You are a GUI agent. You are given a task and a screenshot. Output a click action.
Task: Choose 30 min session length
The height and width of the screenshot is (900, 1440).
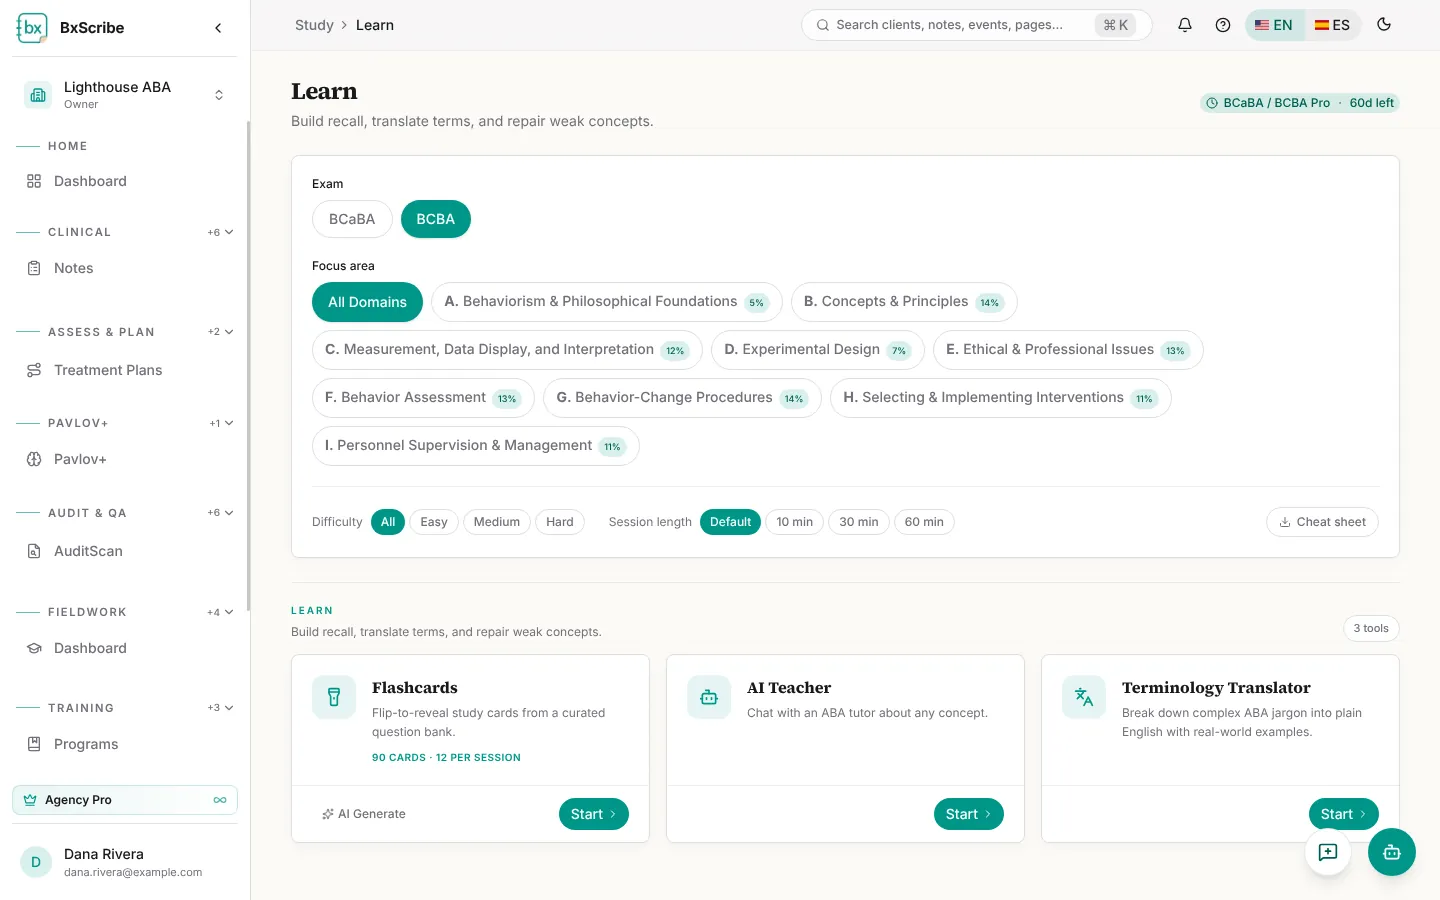click(859, 522)
